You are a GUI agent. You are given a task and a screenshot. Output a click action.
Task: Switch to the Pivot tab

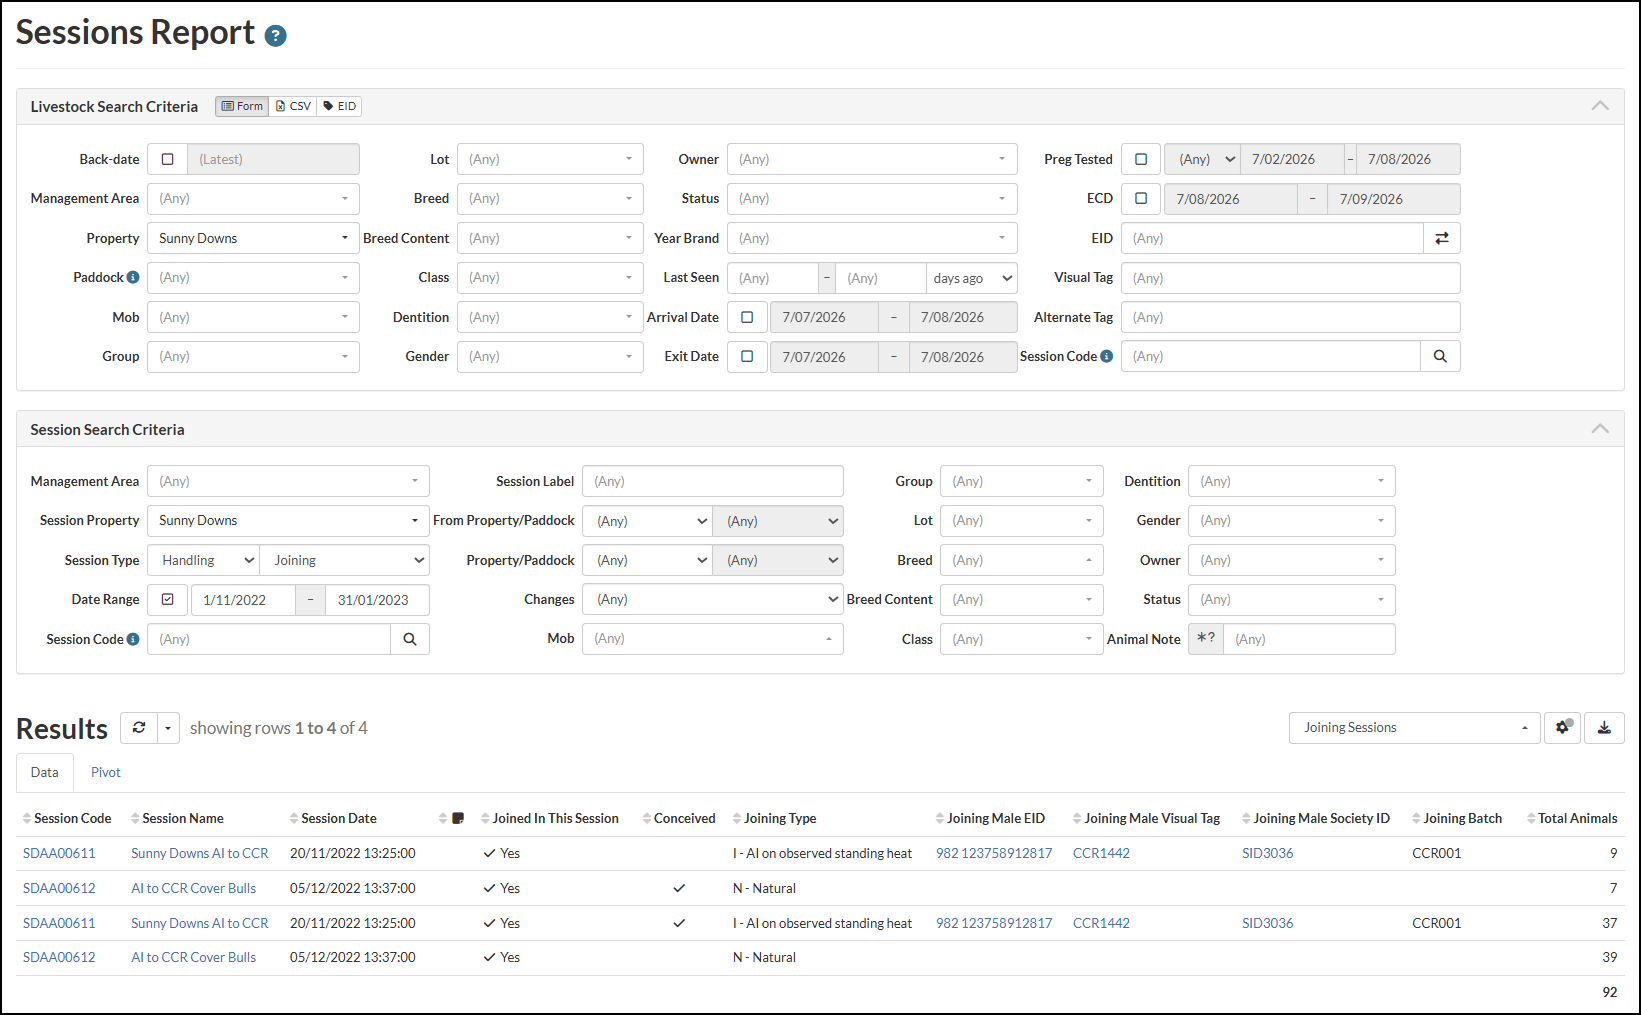[105, 772]
